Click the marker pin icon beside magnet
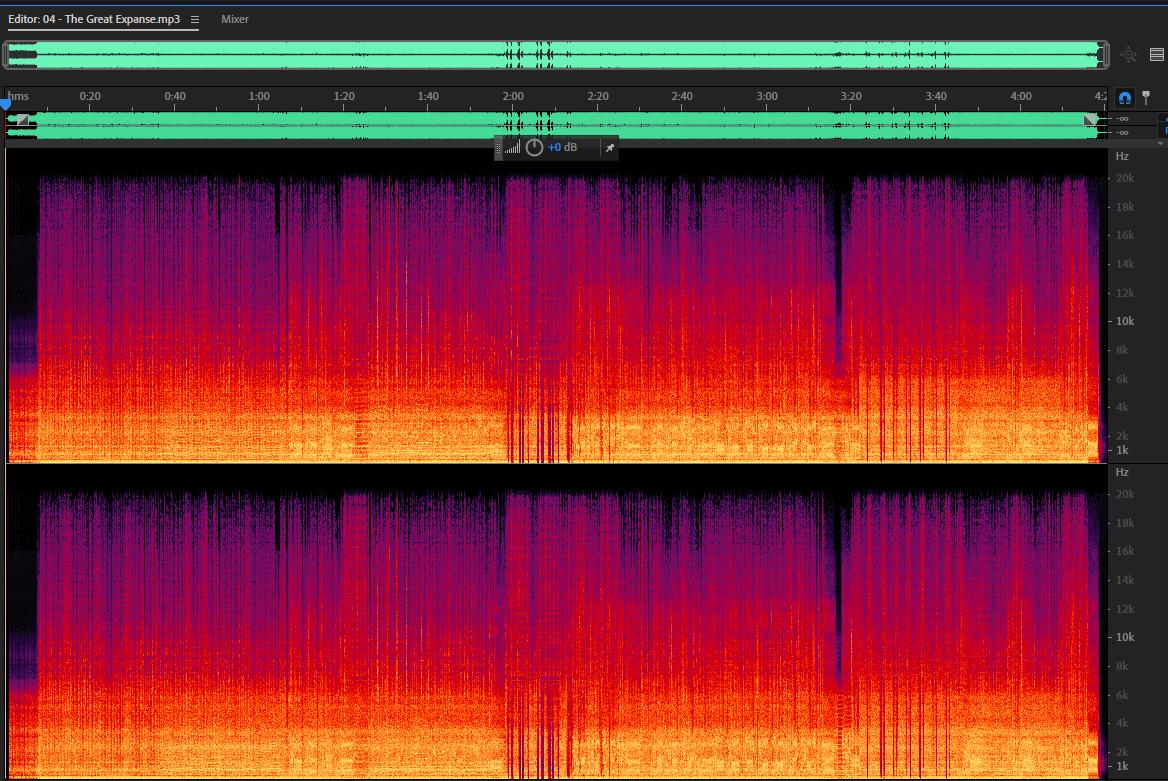Viewport: 1168px width, 781px height. pyautogui.click(x=1146, y=98)
